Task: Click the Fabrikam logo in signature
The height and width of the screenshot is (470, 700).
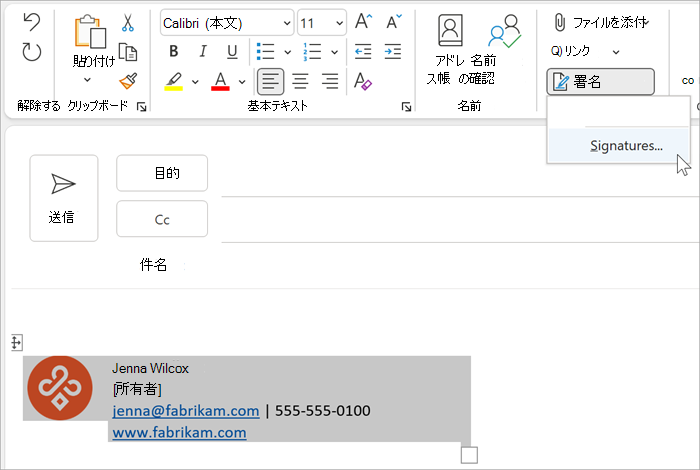Action: (60, 388)
